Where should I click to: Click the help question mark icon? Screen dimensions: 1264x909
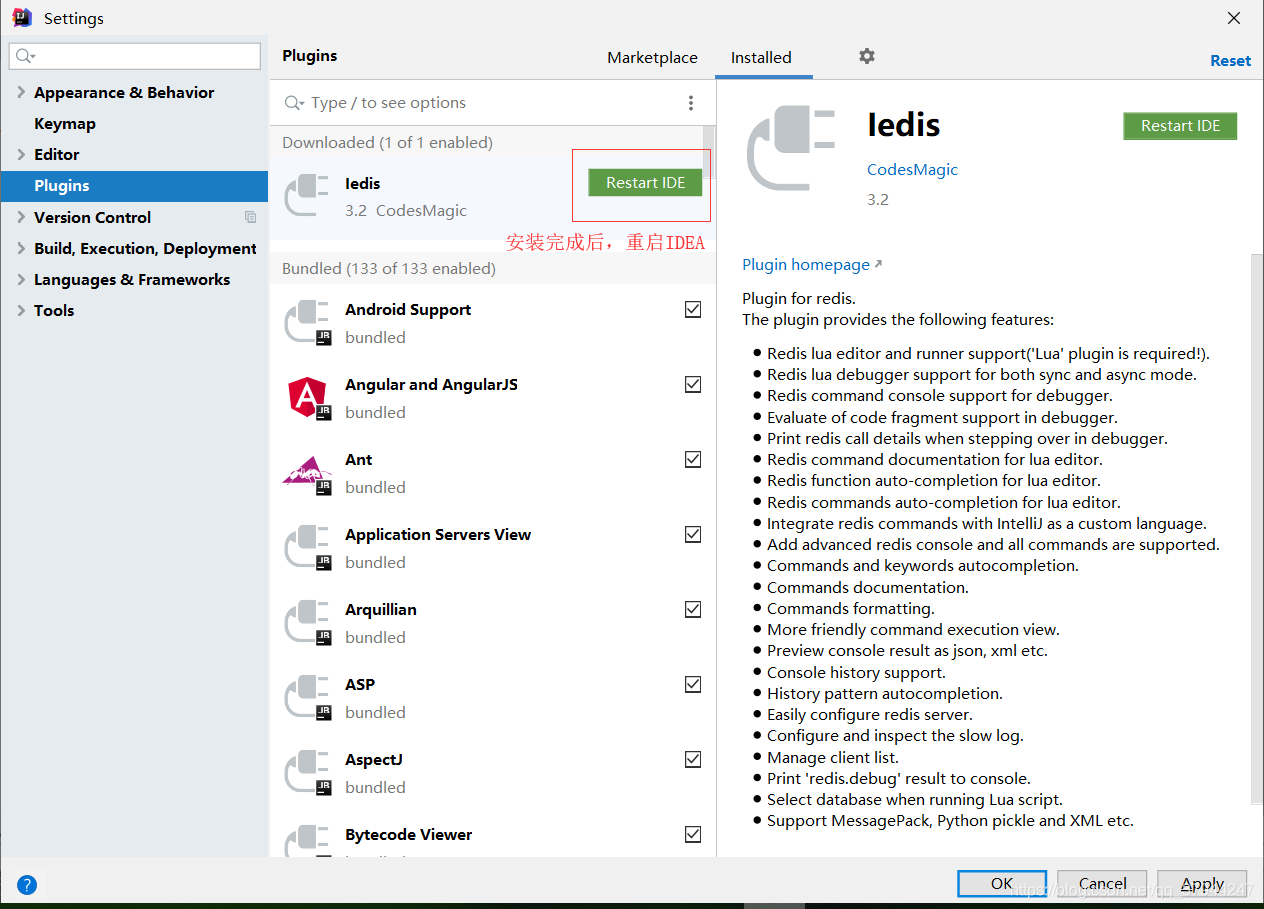26,885
